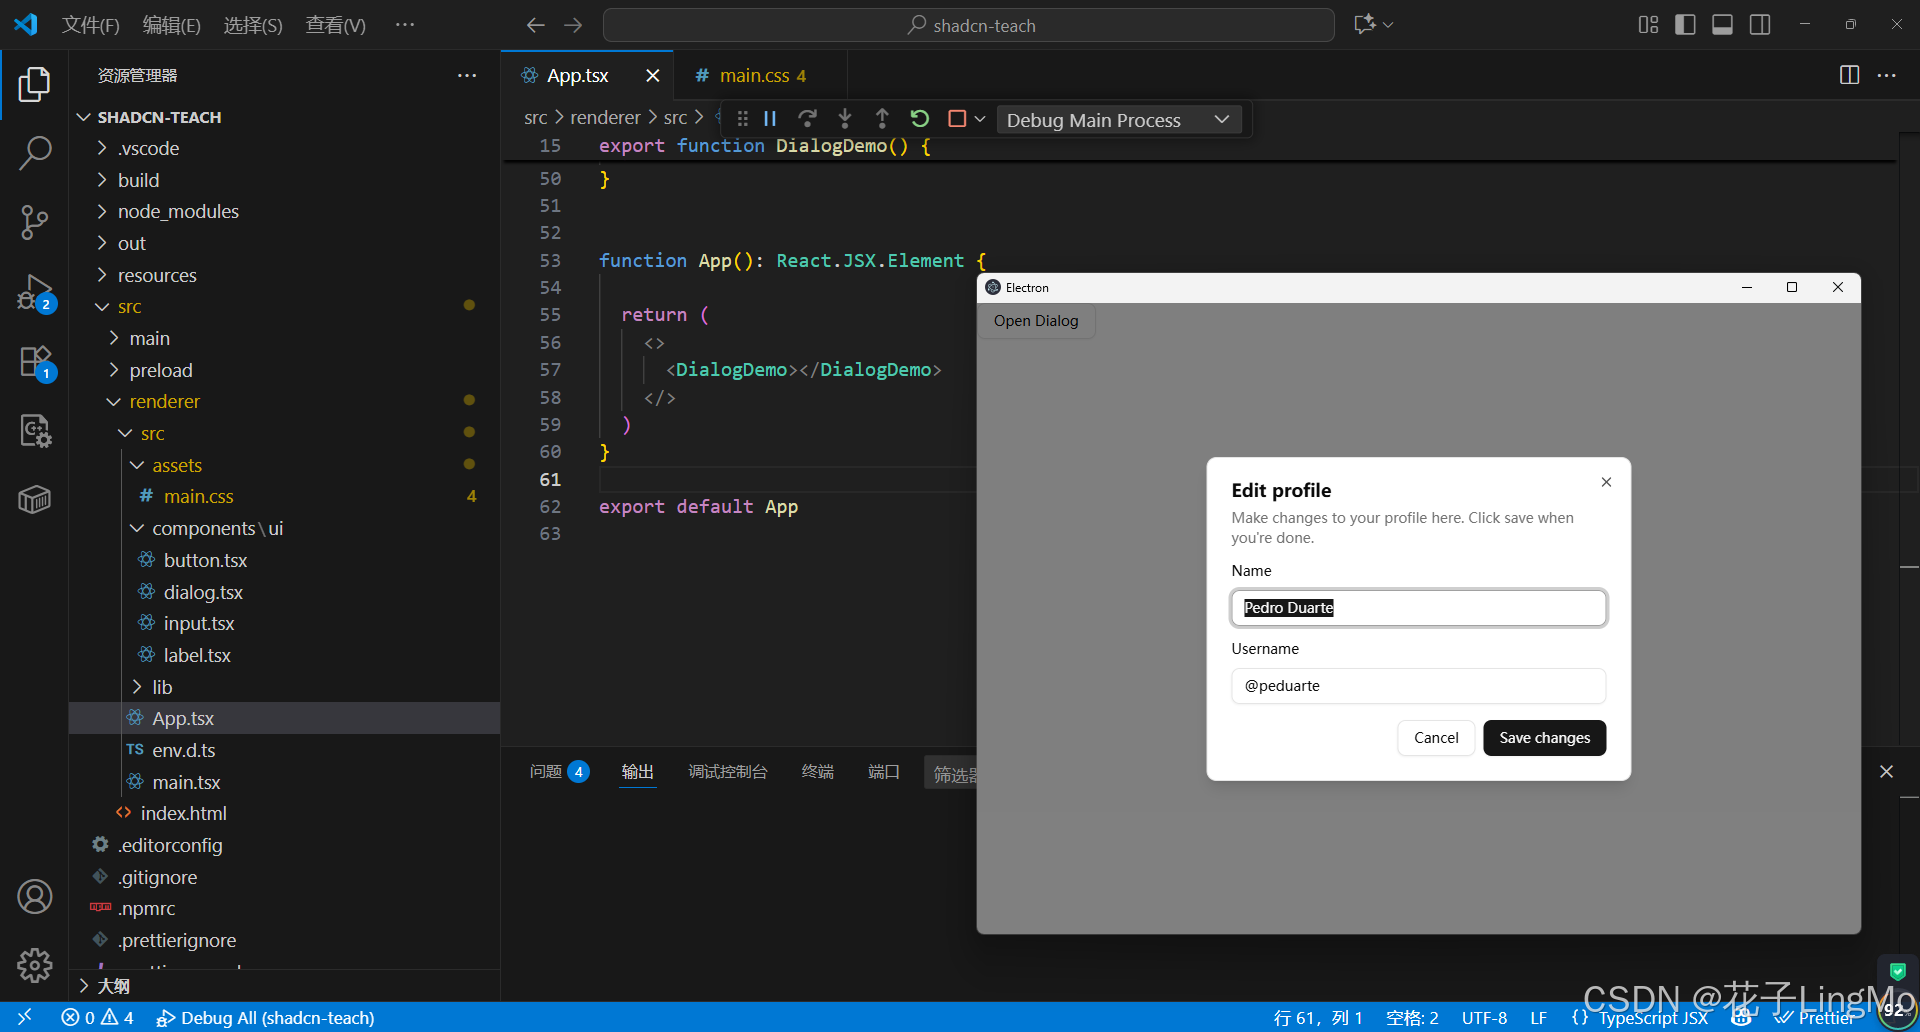The width and height of the screenshot is (1920, 1032).
Task: Step into in debug toolbar
Action: tap(845, 119)
